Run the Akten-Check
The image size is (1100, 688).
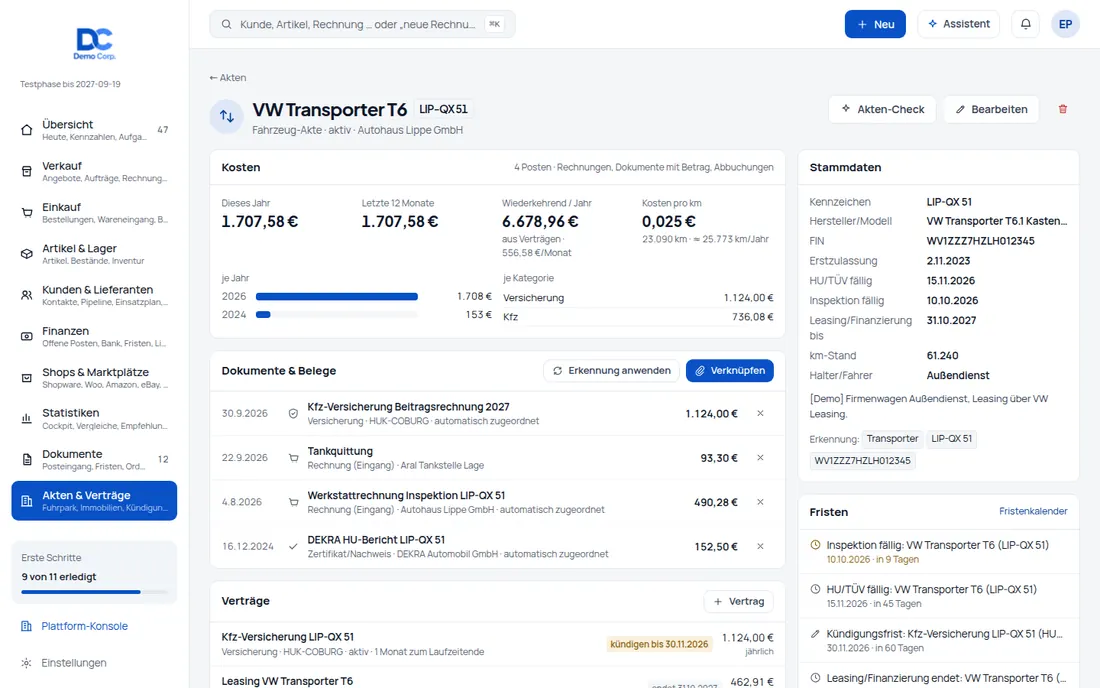point(883,109)
